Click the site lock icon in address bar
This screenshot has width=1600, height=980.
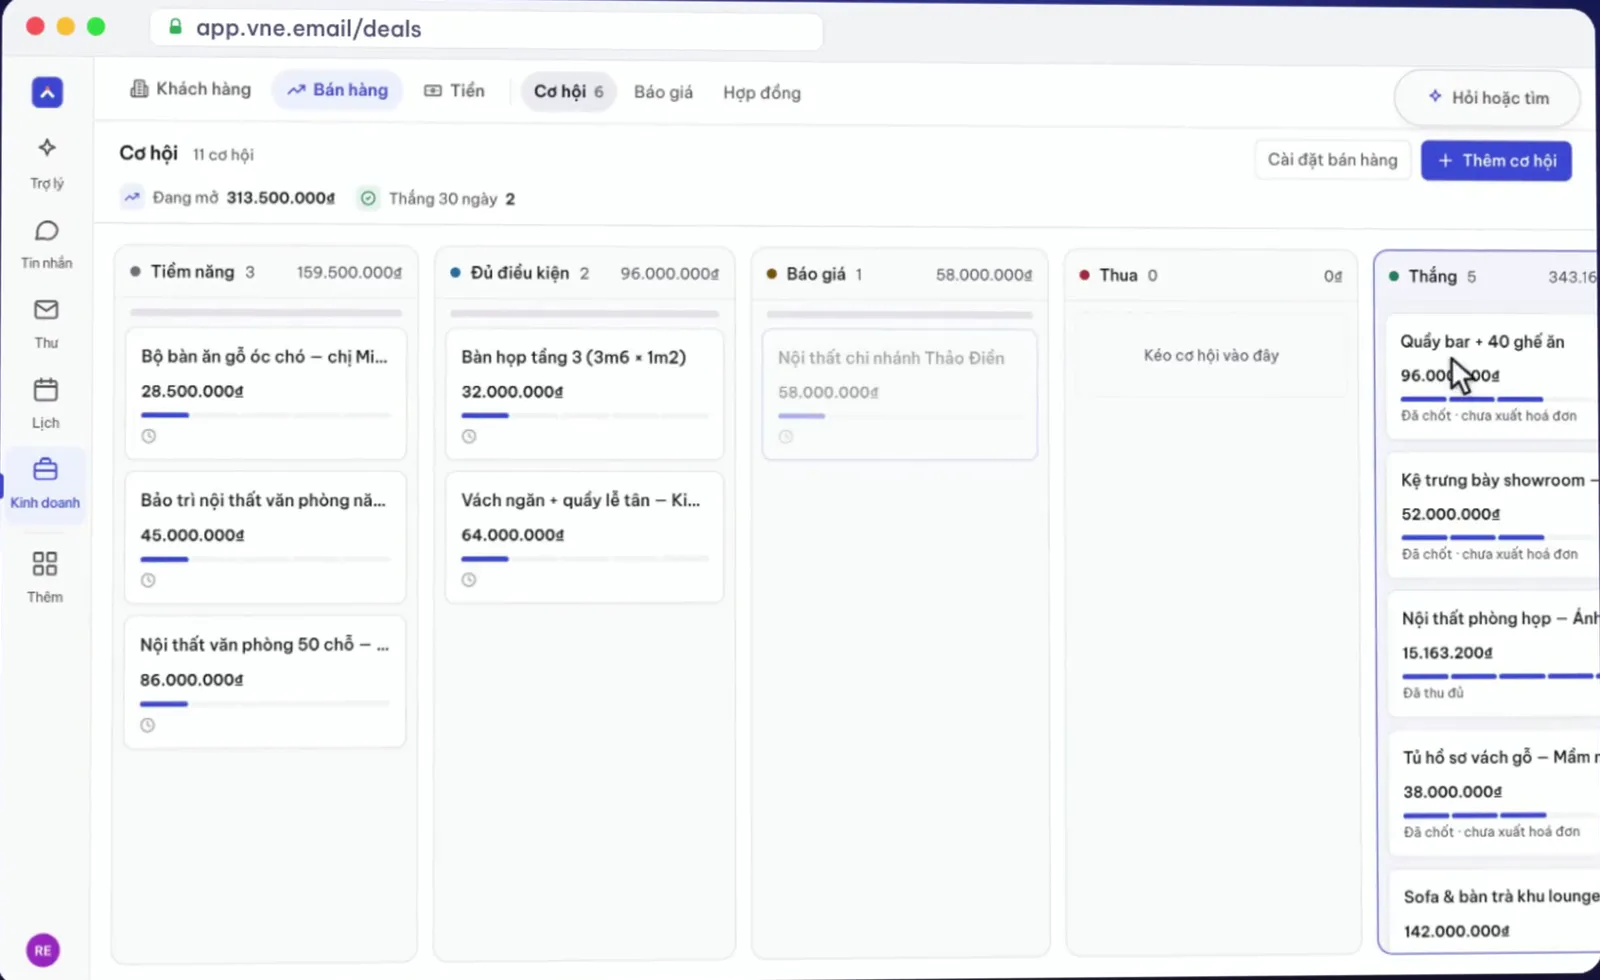[x=175, y=27]
